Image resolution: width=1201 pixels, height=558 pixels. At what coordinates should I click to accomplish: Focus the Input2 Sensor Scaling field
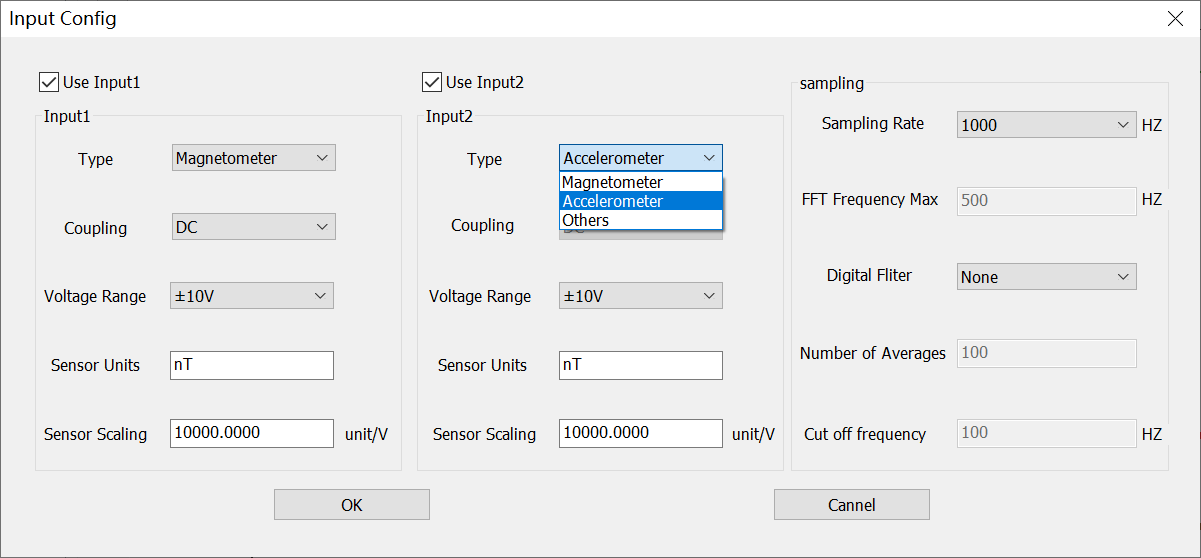click(x=640, y=433)
